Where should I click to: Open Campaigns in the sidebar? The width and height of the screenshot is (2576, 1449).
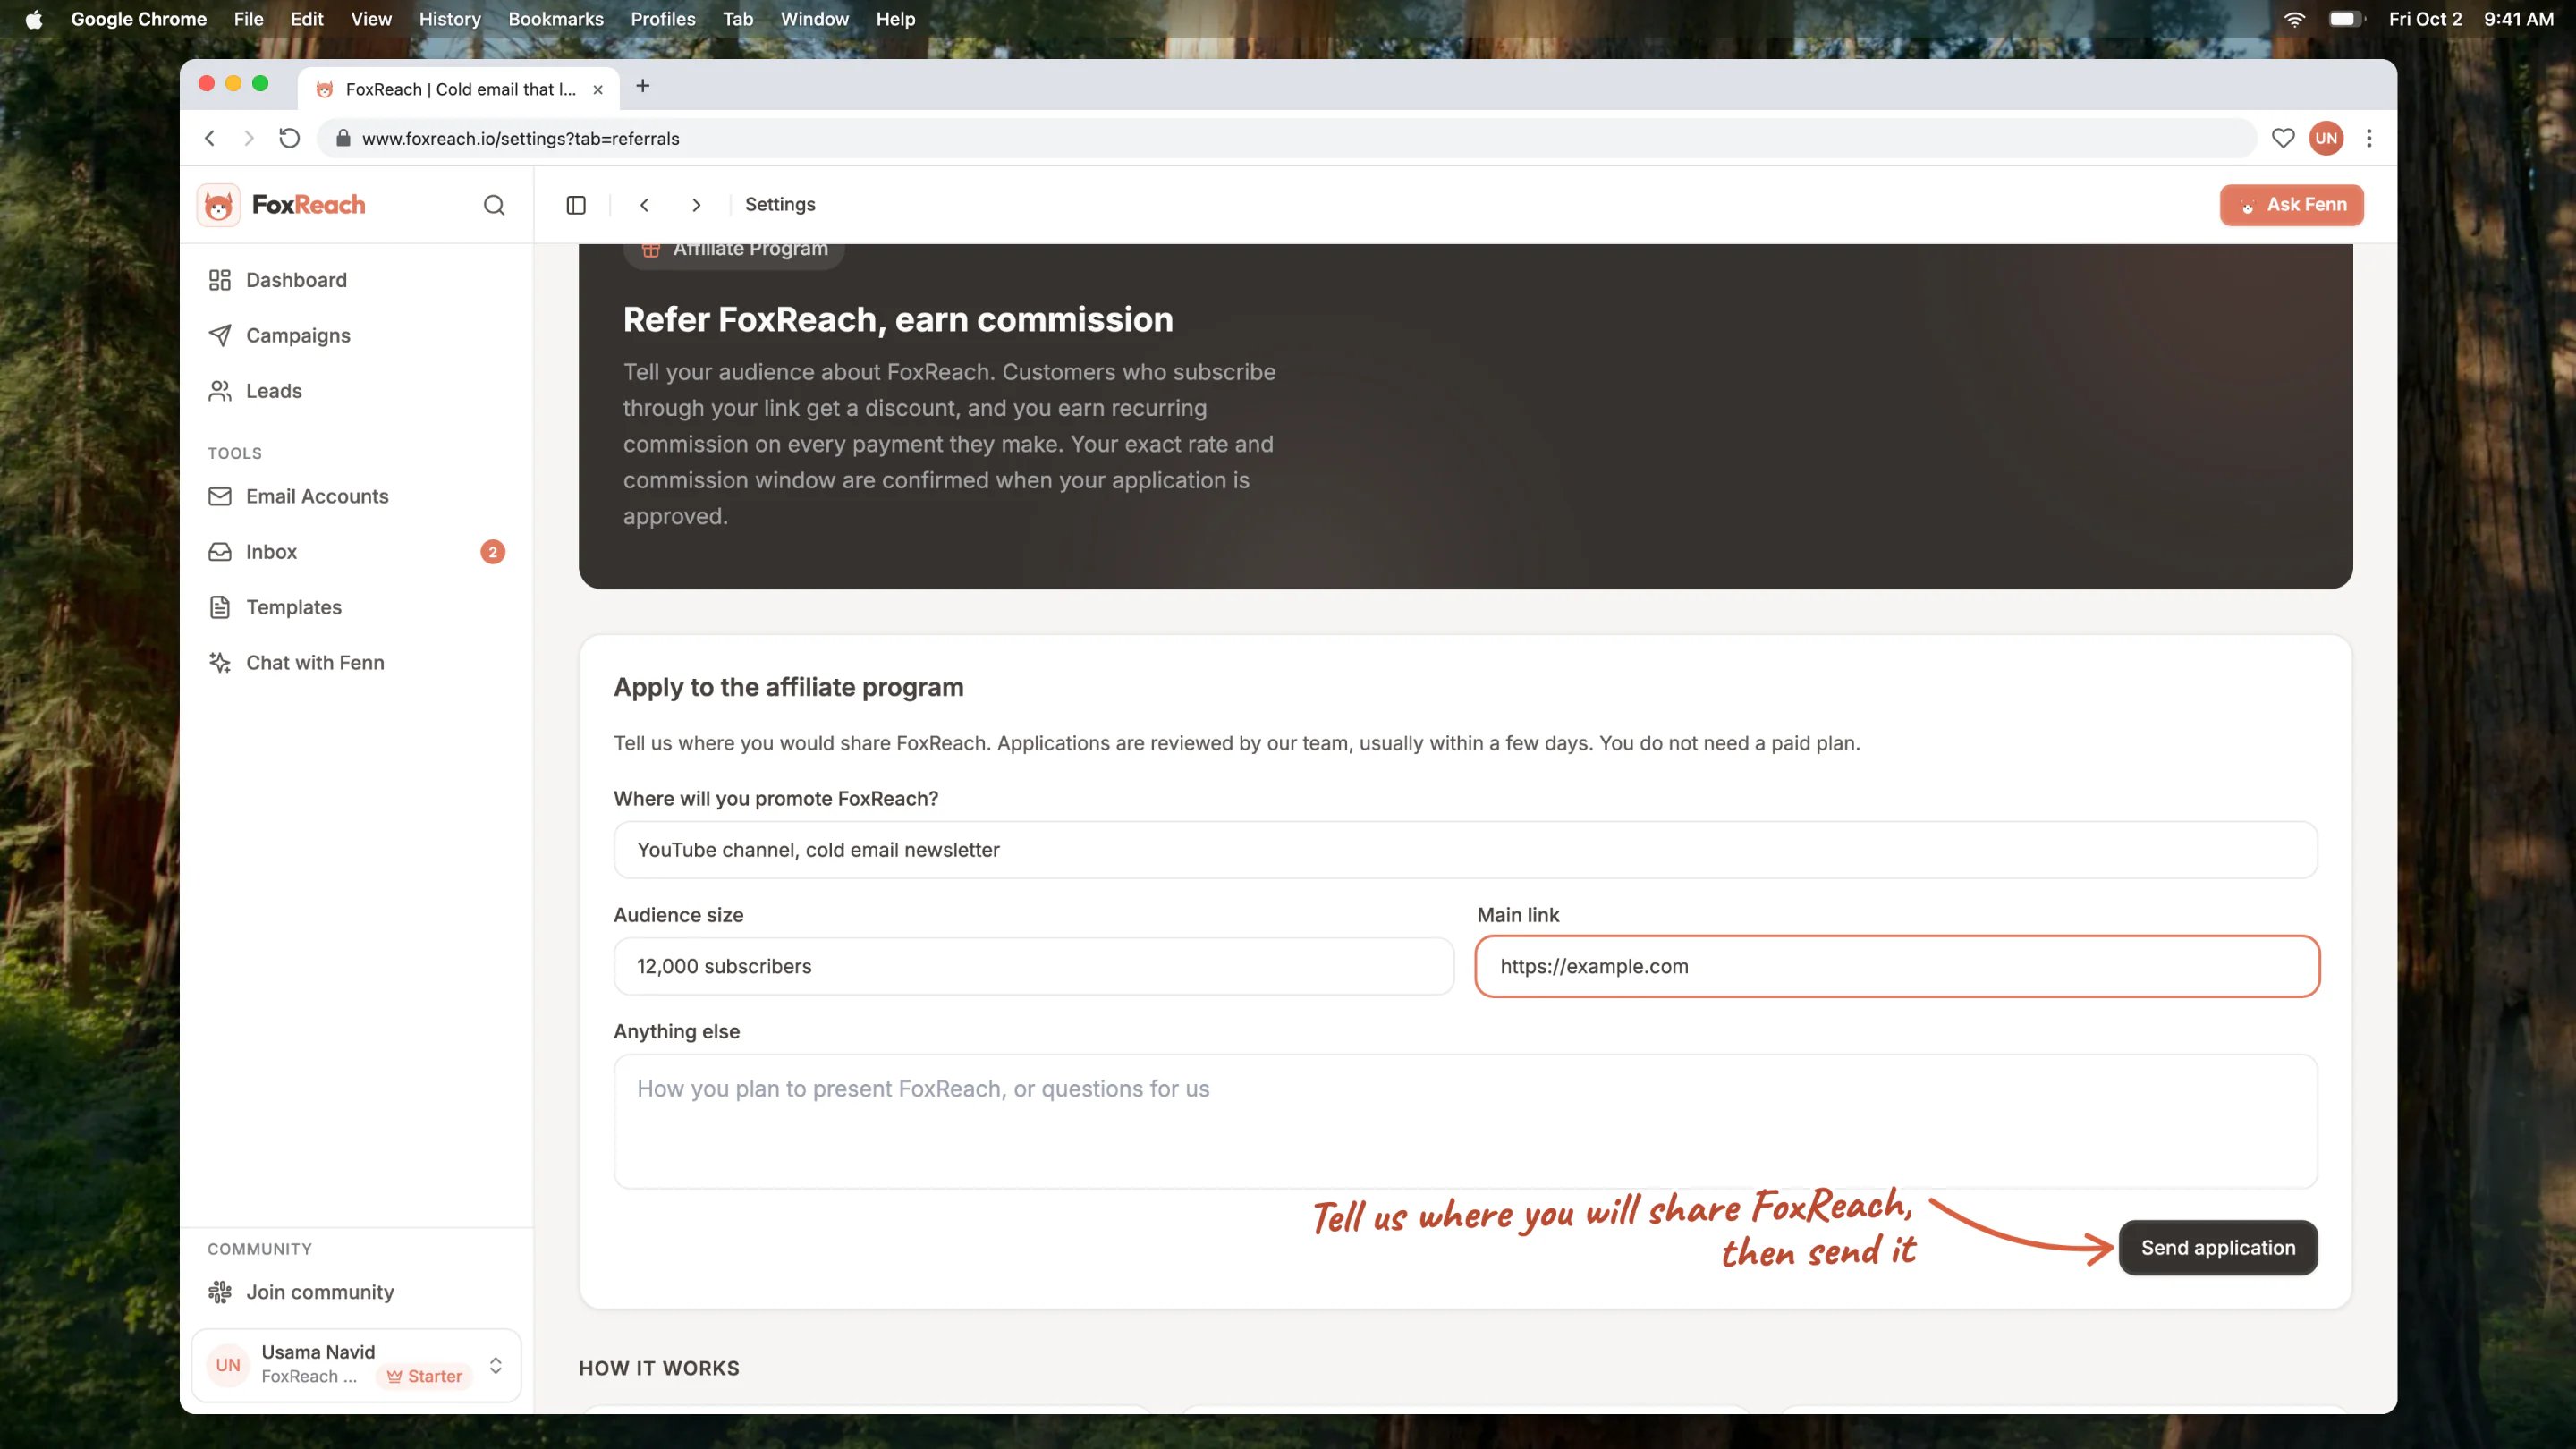357,335
